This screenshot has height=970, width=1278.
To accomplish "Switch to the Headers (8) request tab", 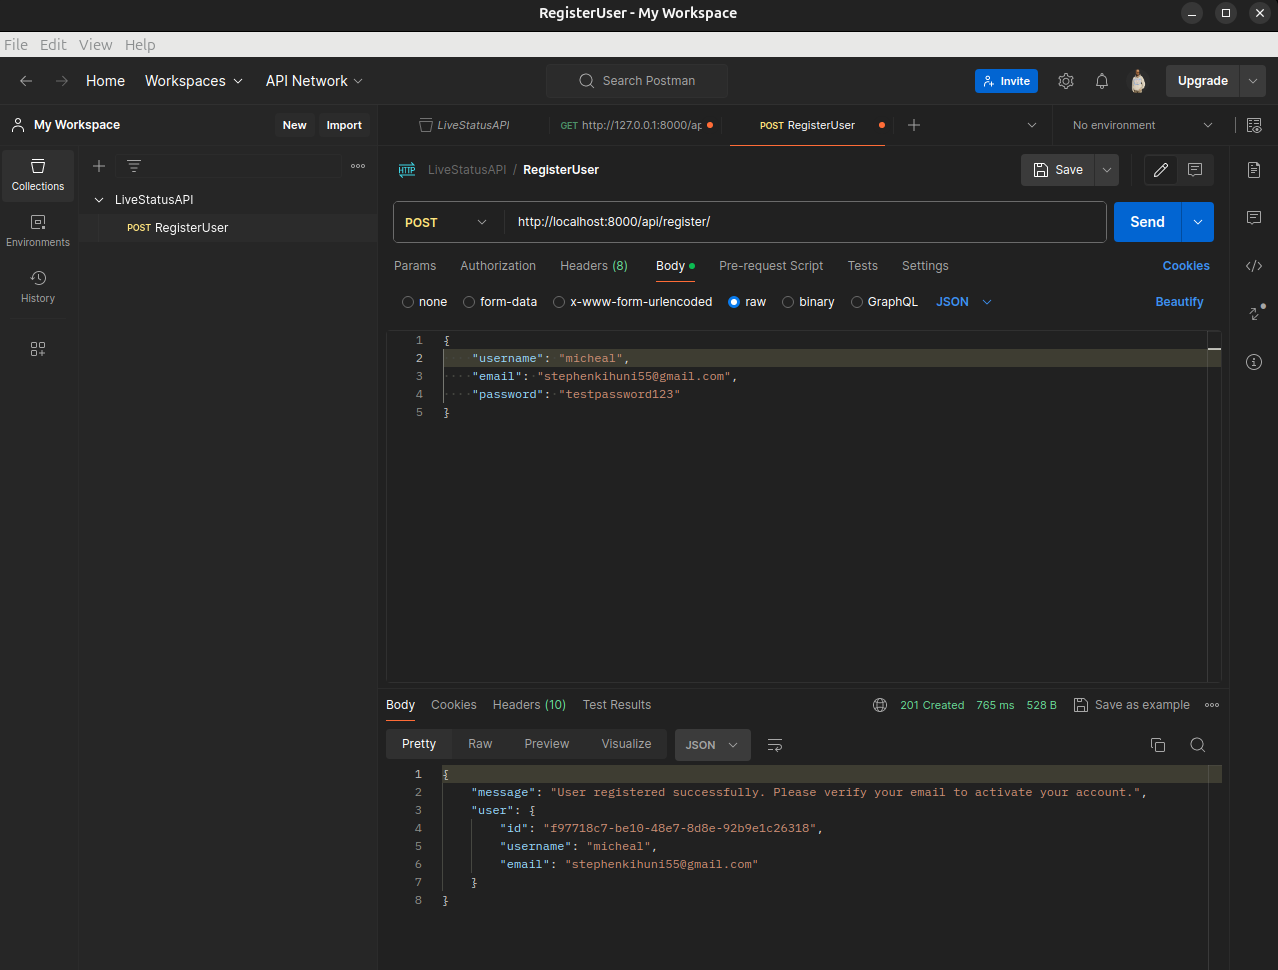I will [594, 266].
